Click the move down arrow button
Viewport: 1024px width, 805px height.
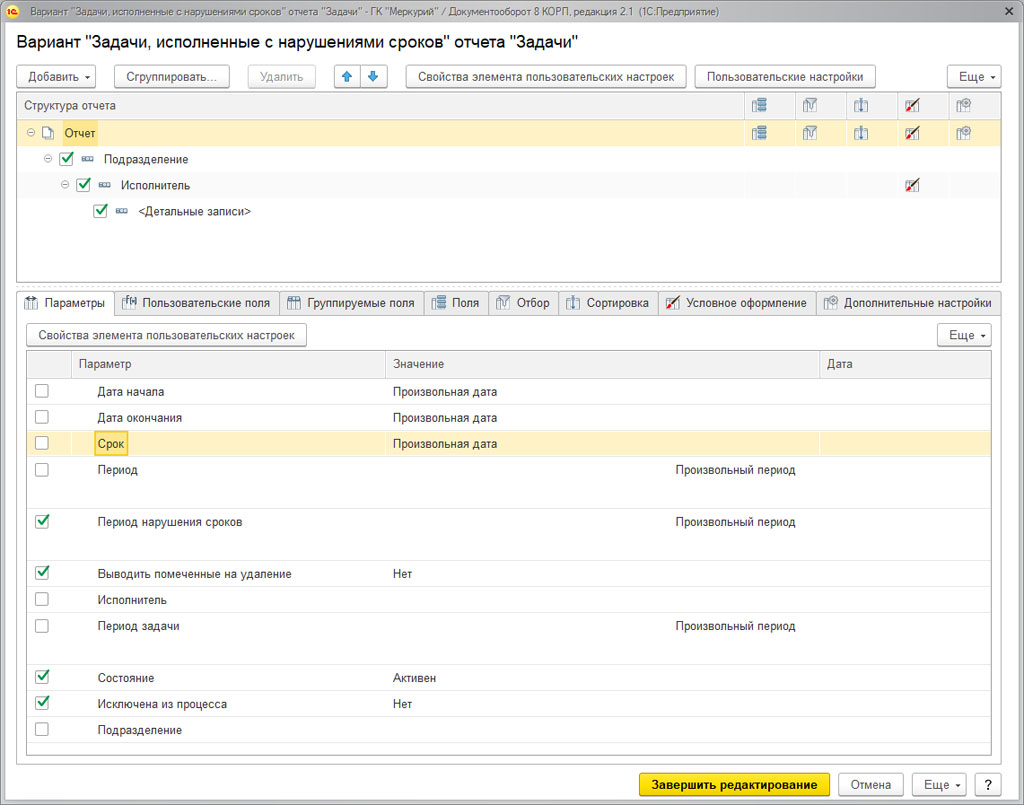373,77
